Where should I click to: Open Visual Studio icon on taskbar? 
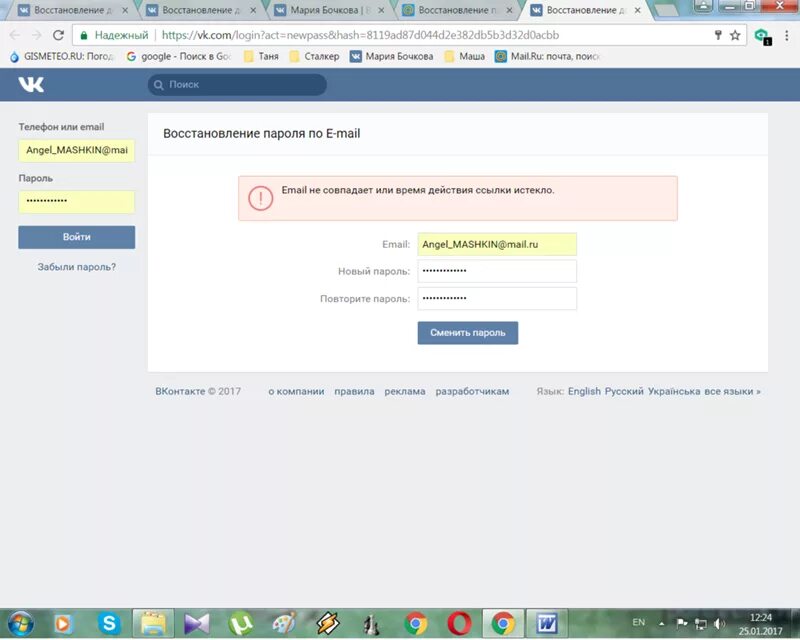click(x=197, y=624)
